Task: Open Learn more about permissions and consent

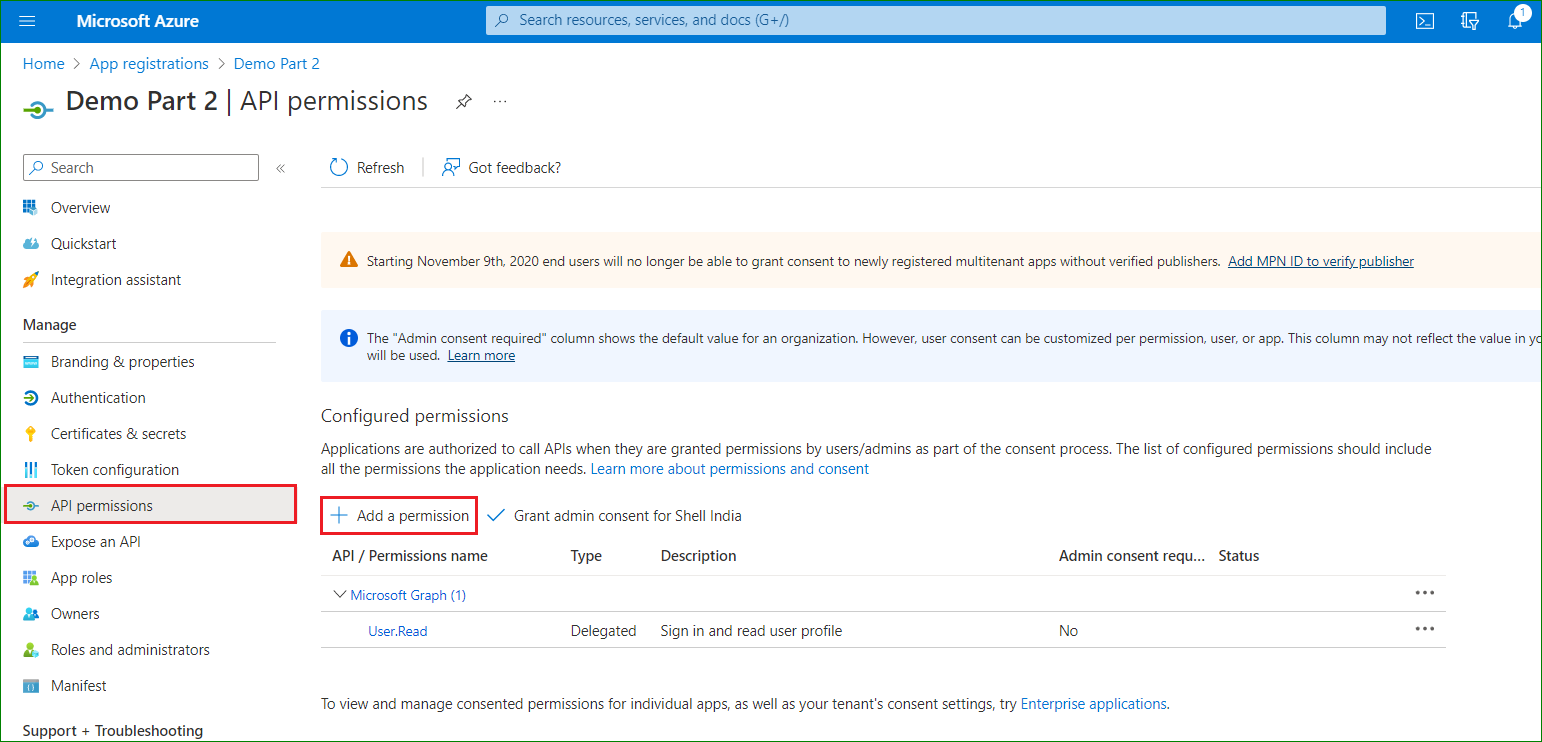Action: [x=730, y=468]
